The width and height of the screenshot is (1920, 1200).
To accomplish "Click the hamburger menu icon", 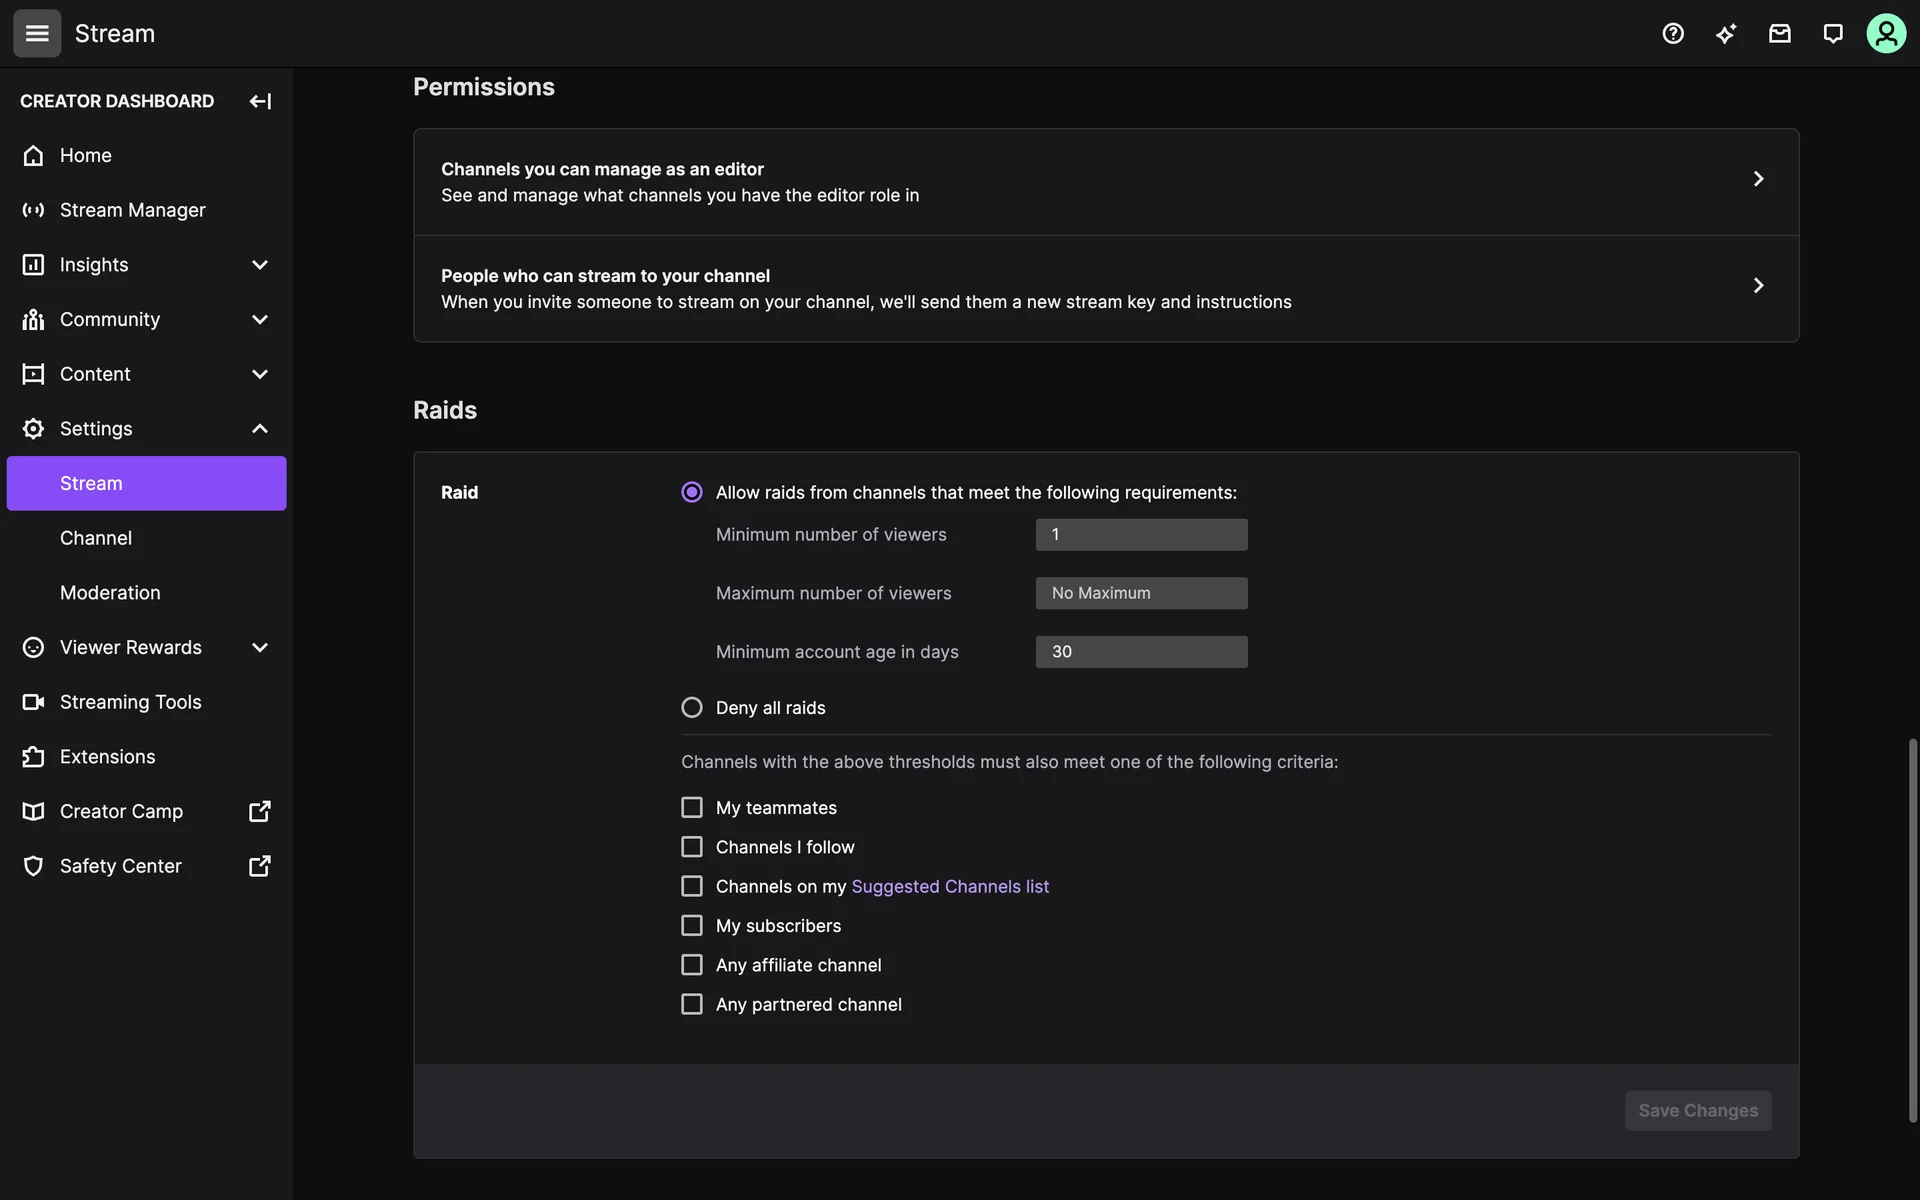I will coord(37,34).
